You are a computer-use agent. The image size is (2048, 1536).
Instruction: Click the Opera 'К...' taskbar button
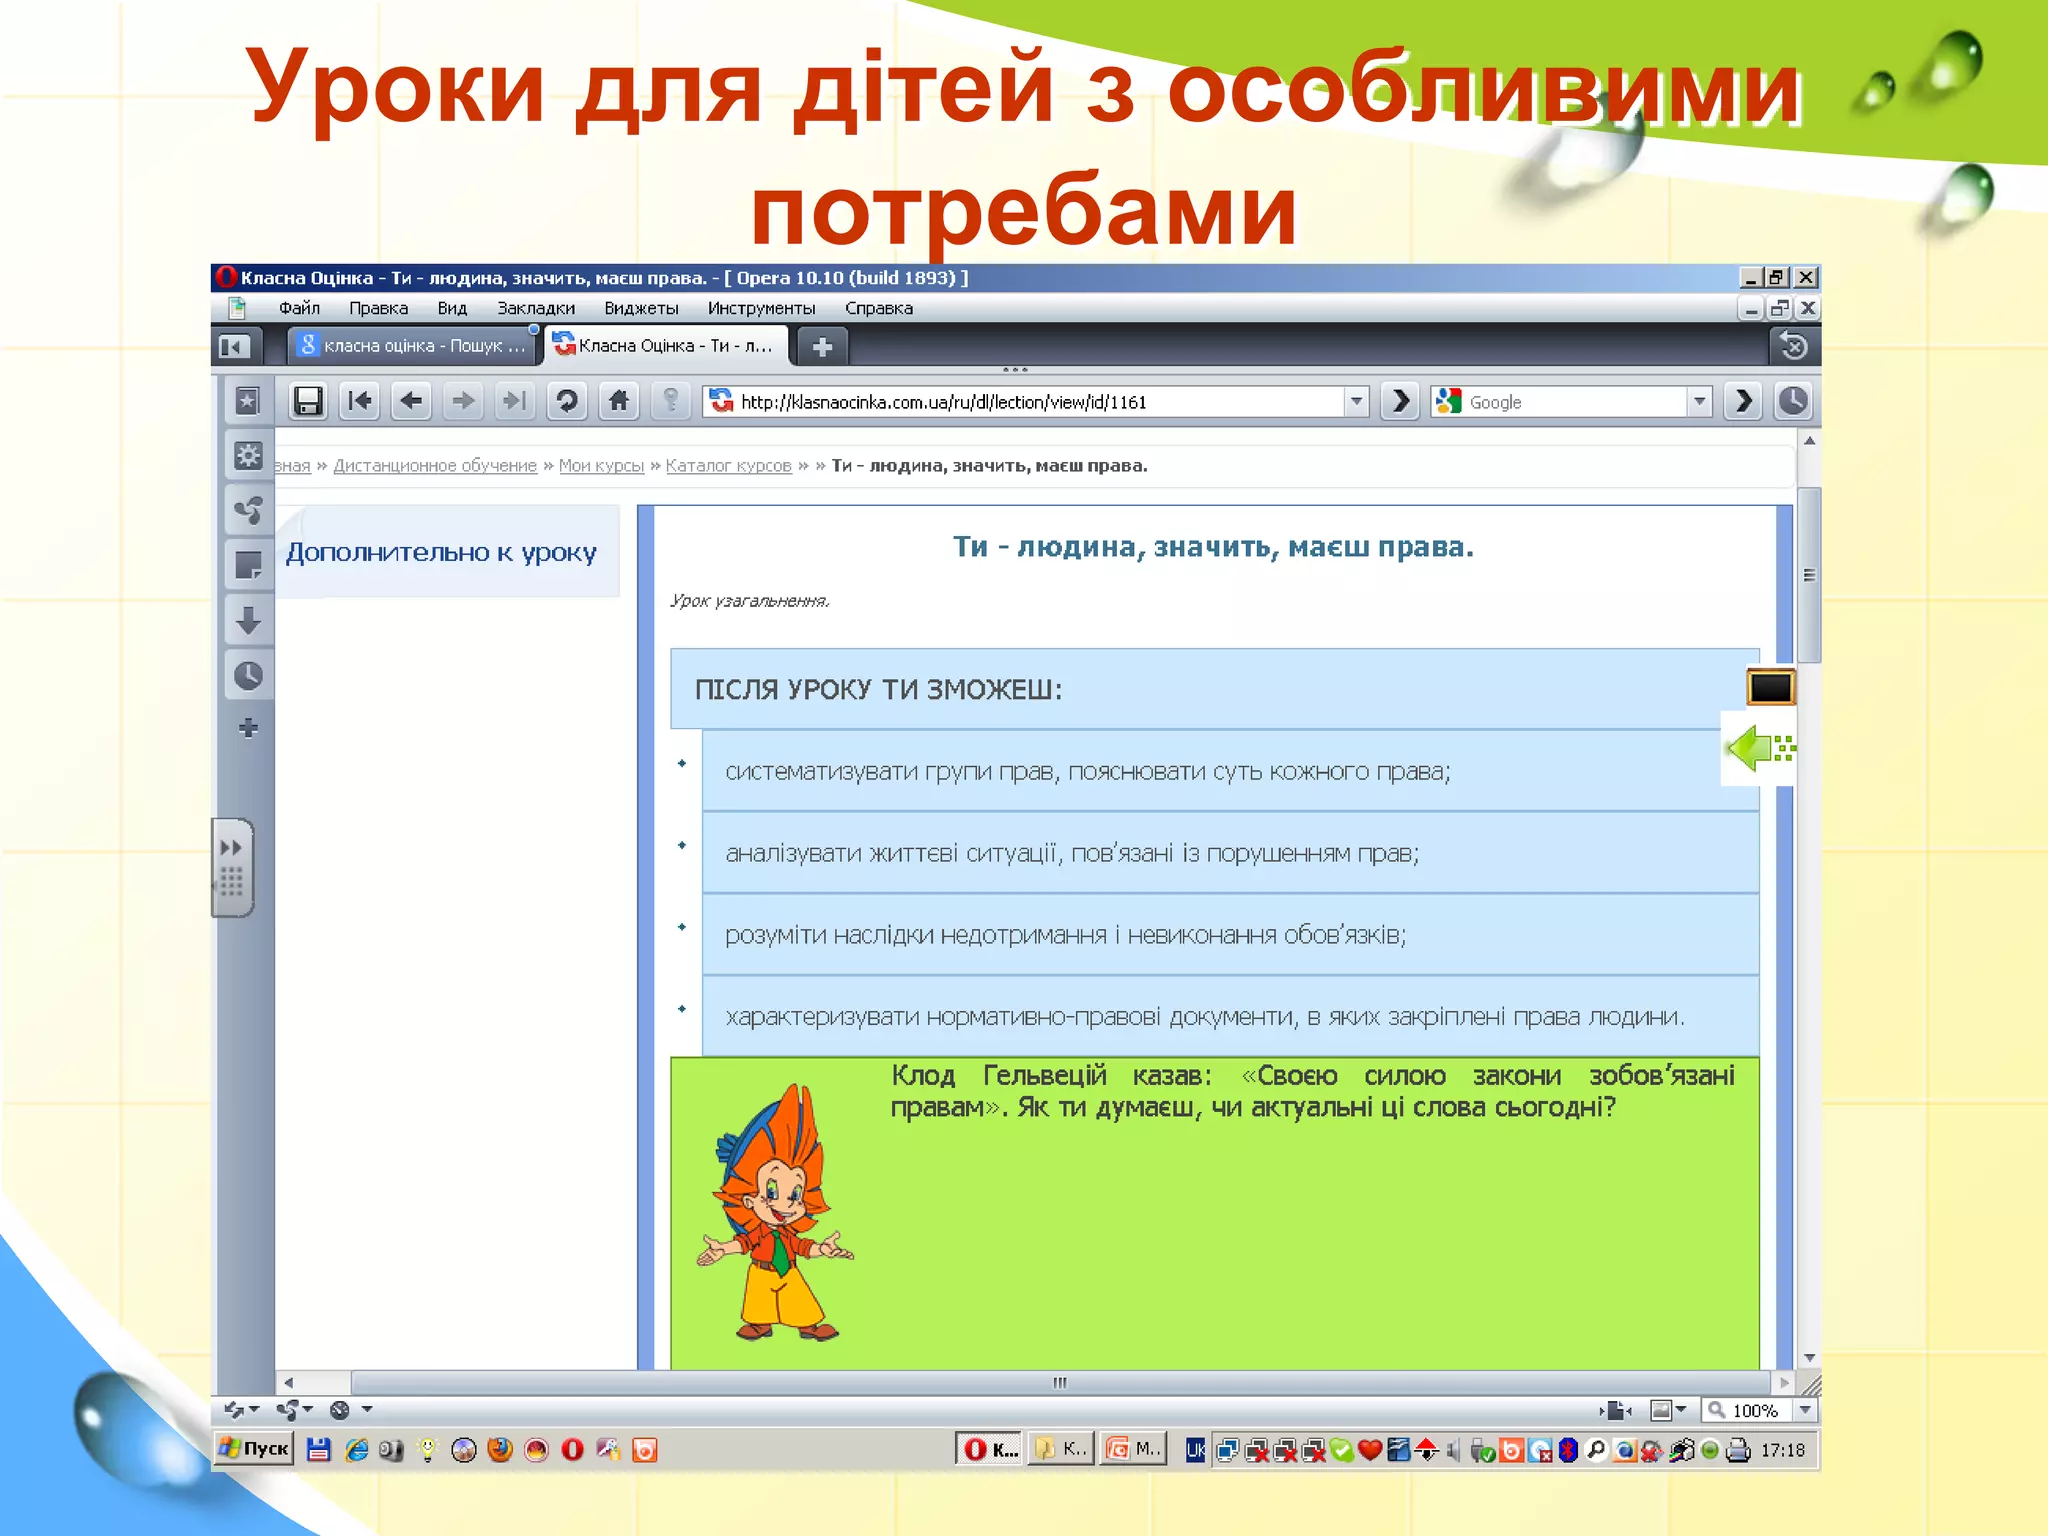[x=990, y=1449]
